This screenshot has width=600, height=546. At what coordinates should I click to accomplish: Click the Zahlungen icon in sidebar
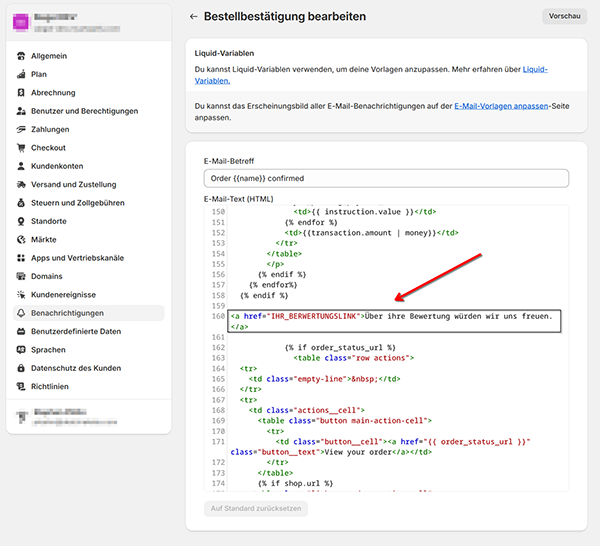coord(21,129)
